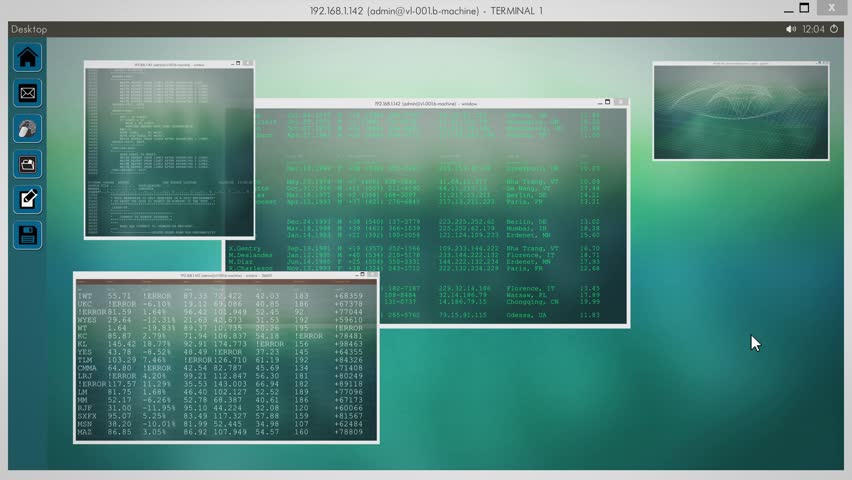This screenshot has width=852, height=480.
Task: Click the value -10.01% in the MSN row
Action: [x=159, y=424]
